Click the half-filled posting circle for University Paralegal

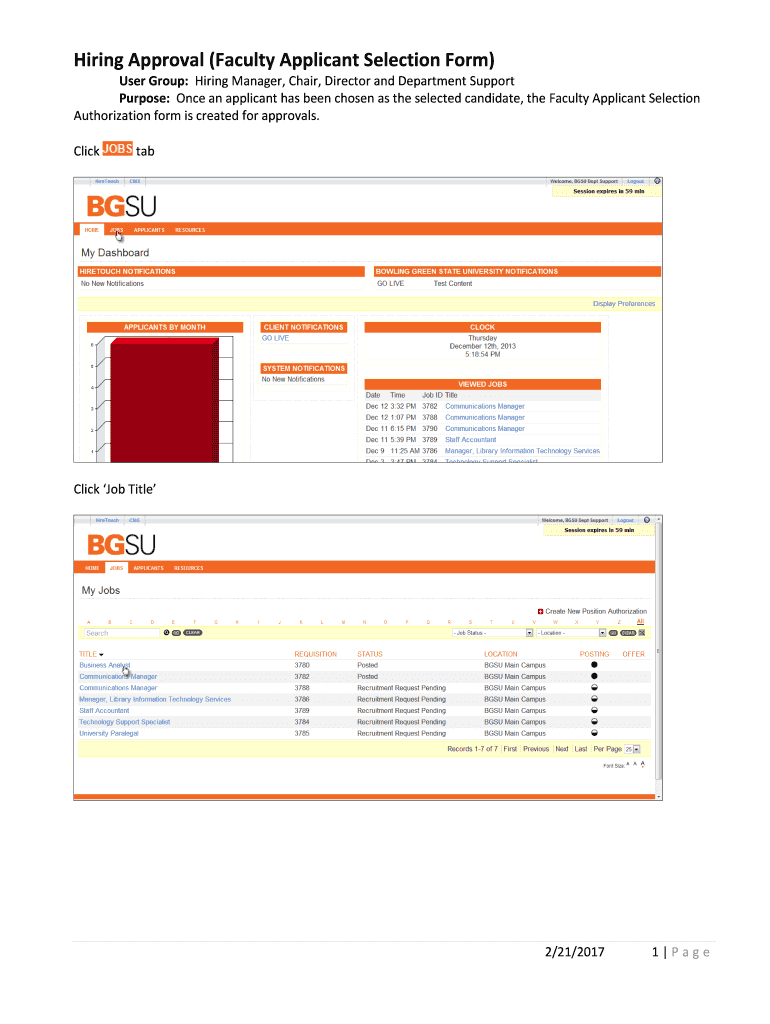[x=593, y=733]
